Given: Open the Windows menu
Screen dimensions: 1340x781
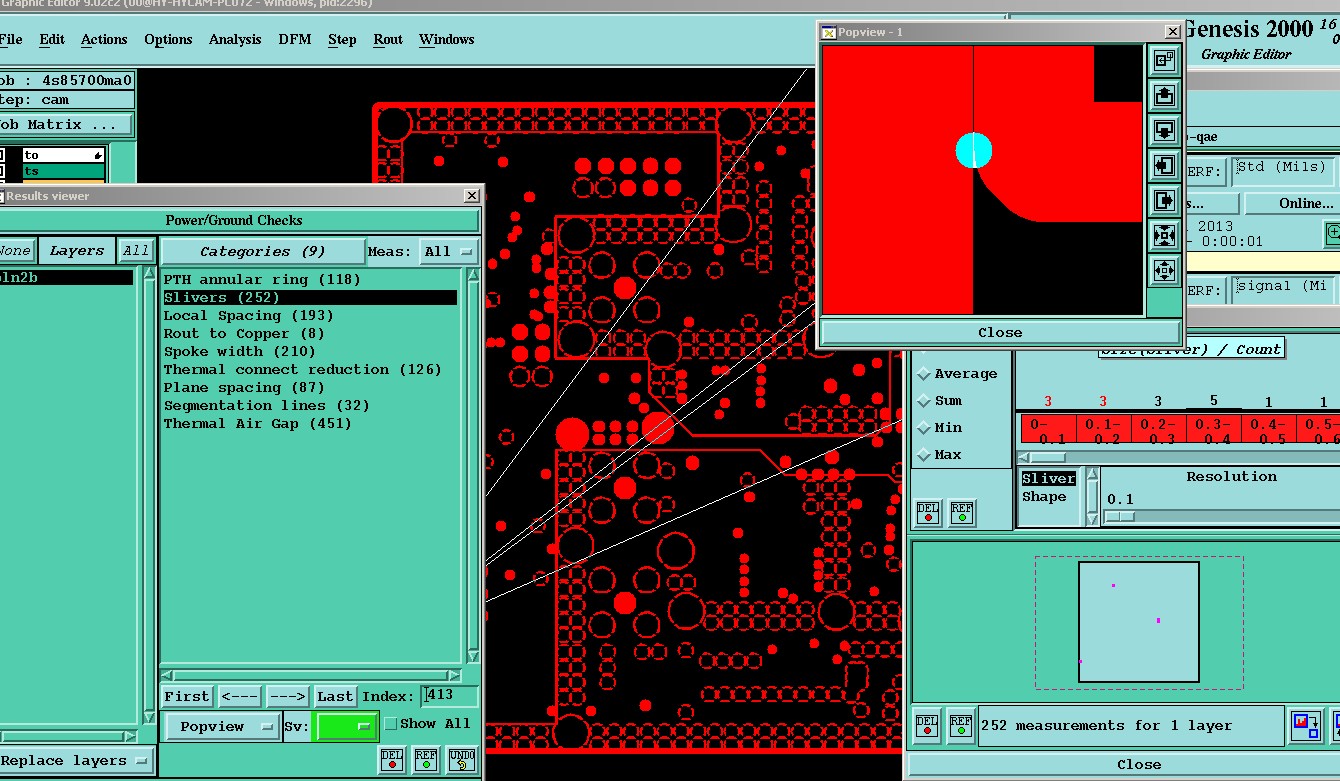Looking at the screenshot, I should coord(446,40).
